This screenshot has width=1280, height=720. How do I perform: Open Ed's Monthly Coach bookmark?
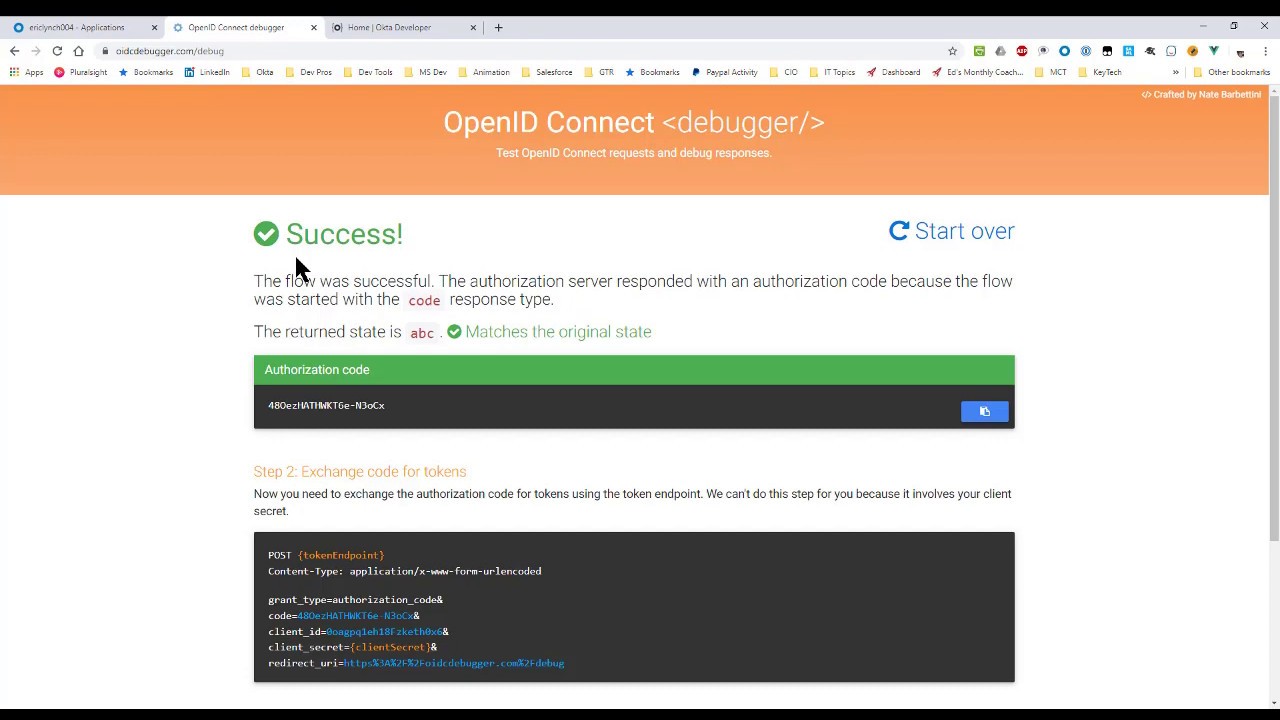(977, 72)
